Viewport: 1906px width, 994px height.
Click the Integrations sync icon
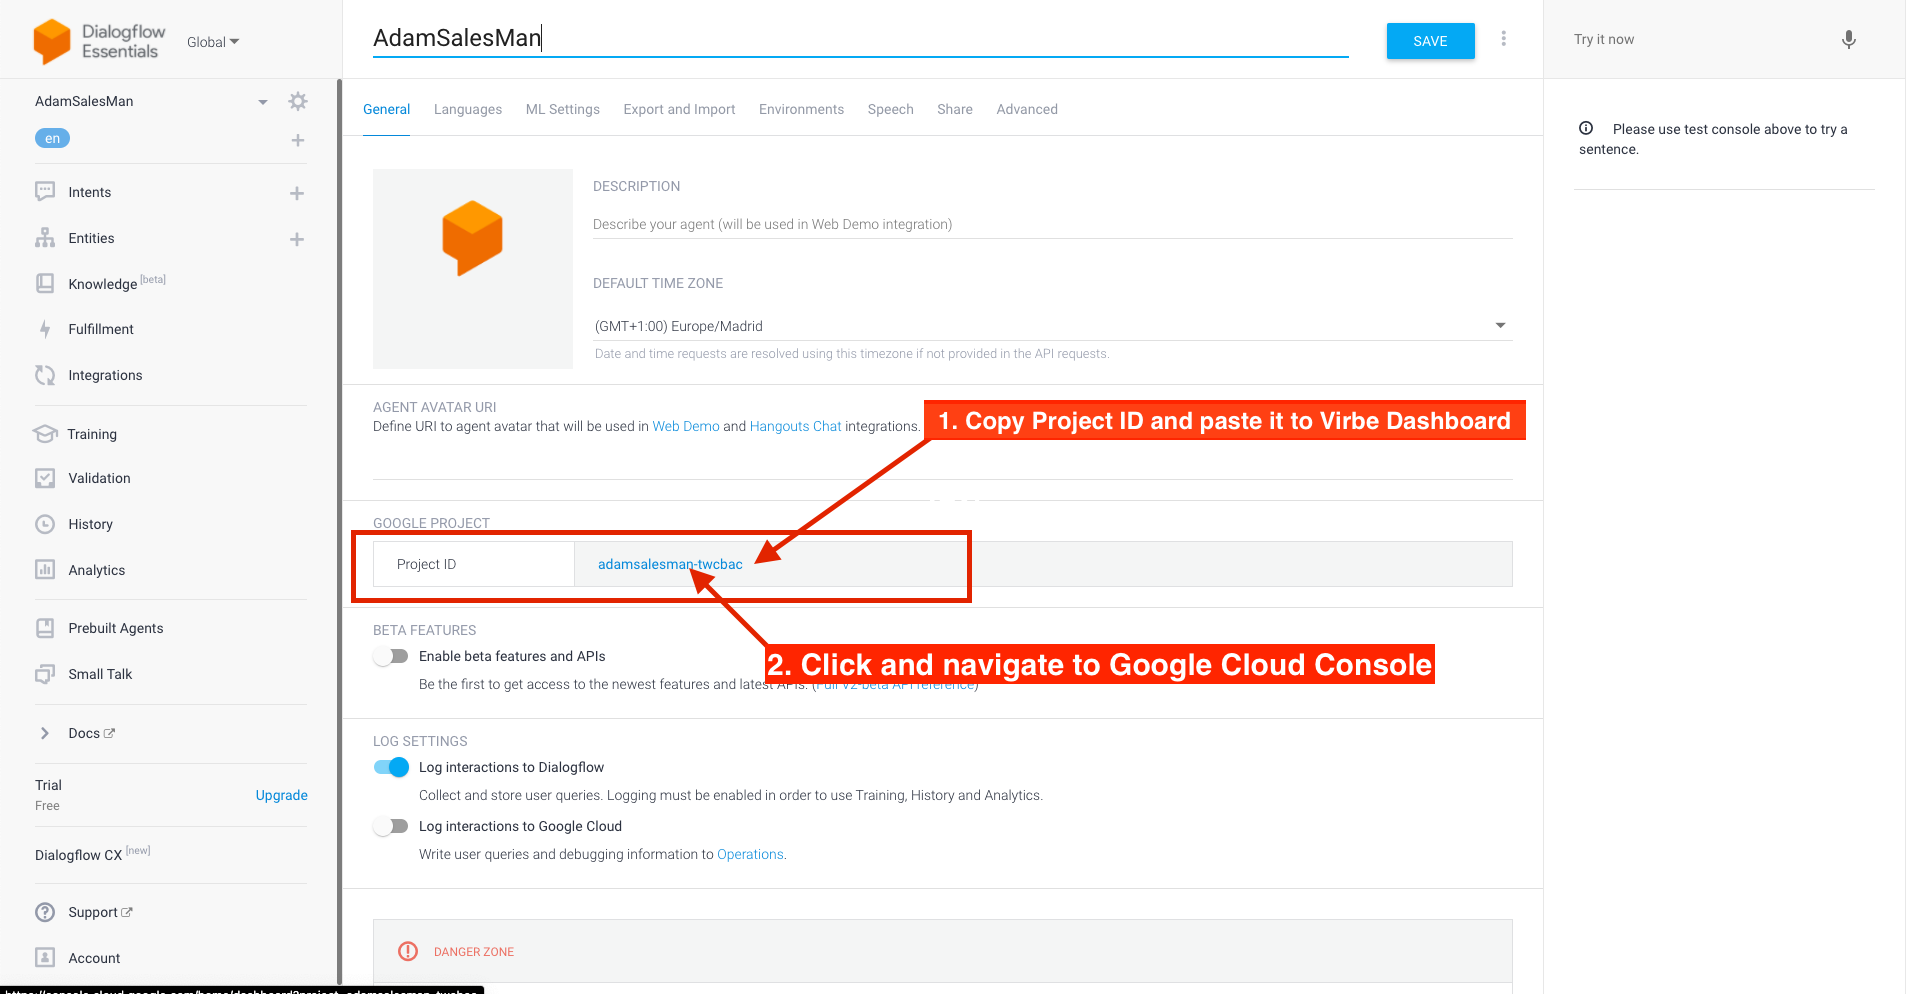point(45,375)
